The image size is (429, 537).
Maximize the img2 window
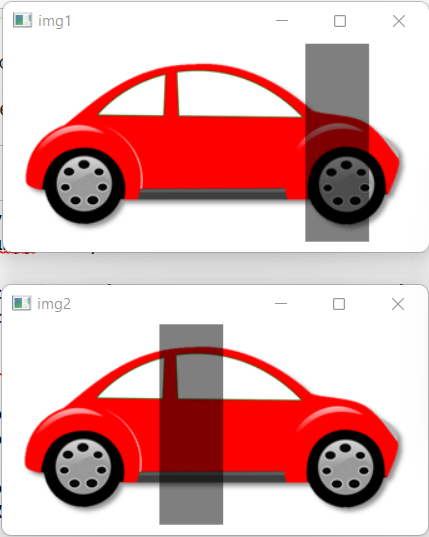(339, 304)
